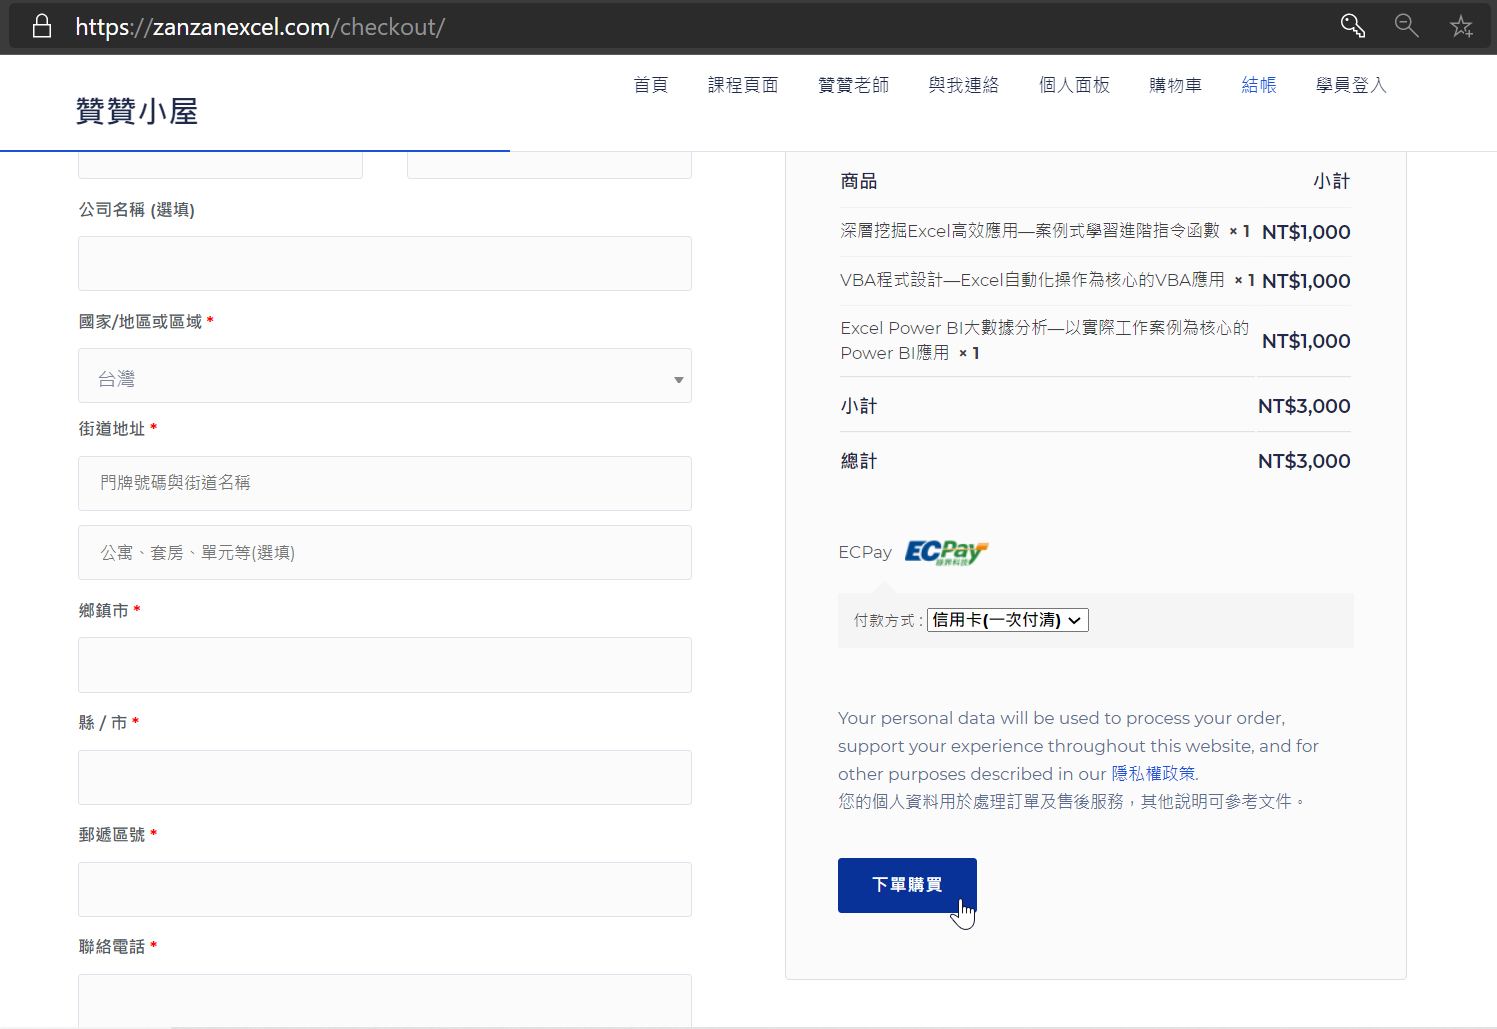Click the 公司名稱 input field
This screenshot has height=1029, width=1497.
coord(385,264)
